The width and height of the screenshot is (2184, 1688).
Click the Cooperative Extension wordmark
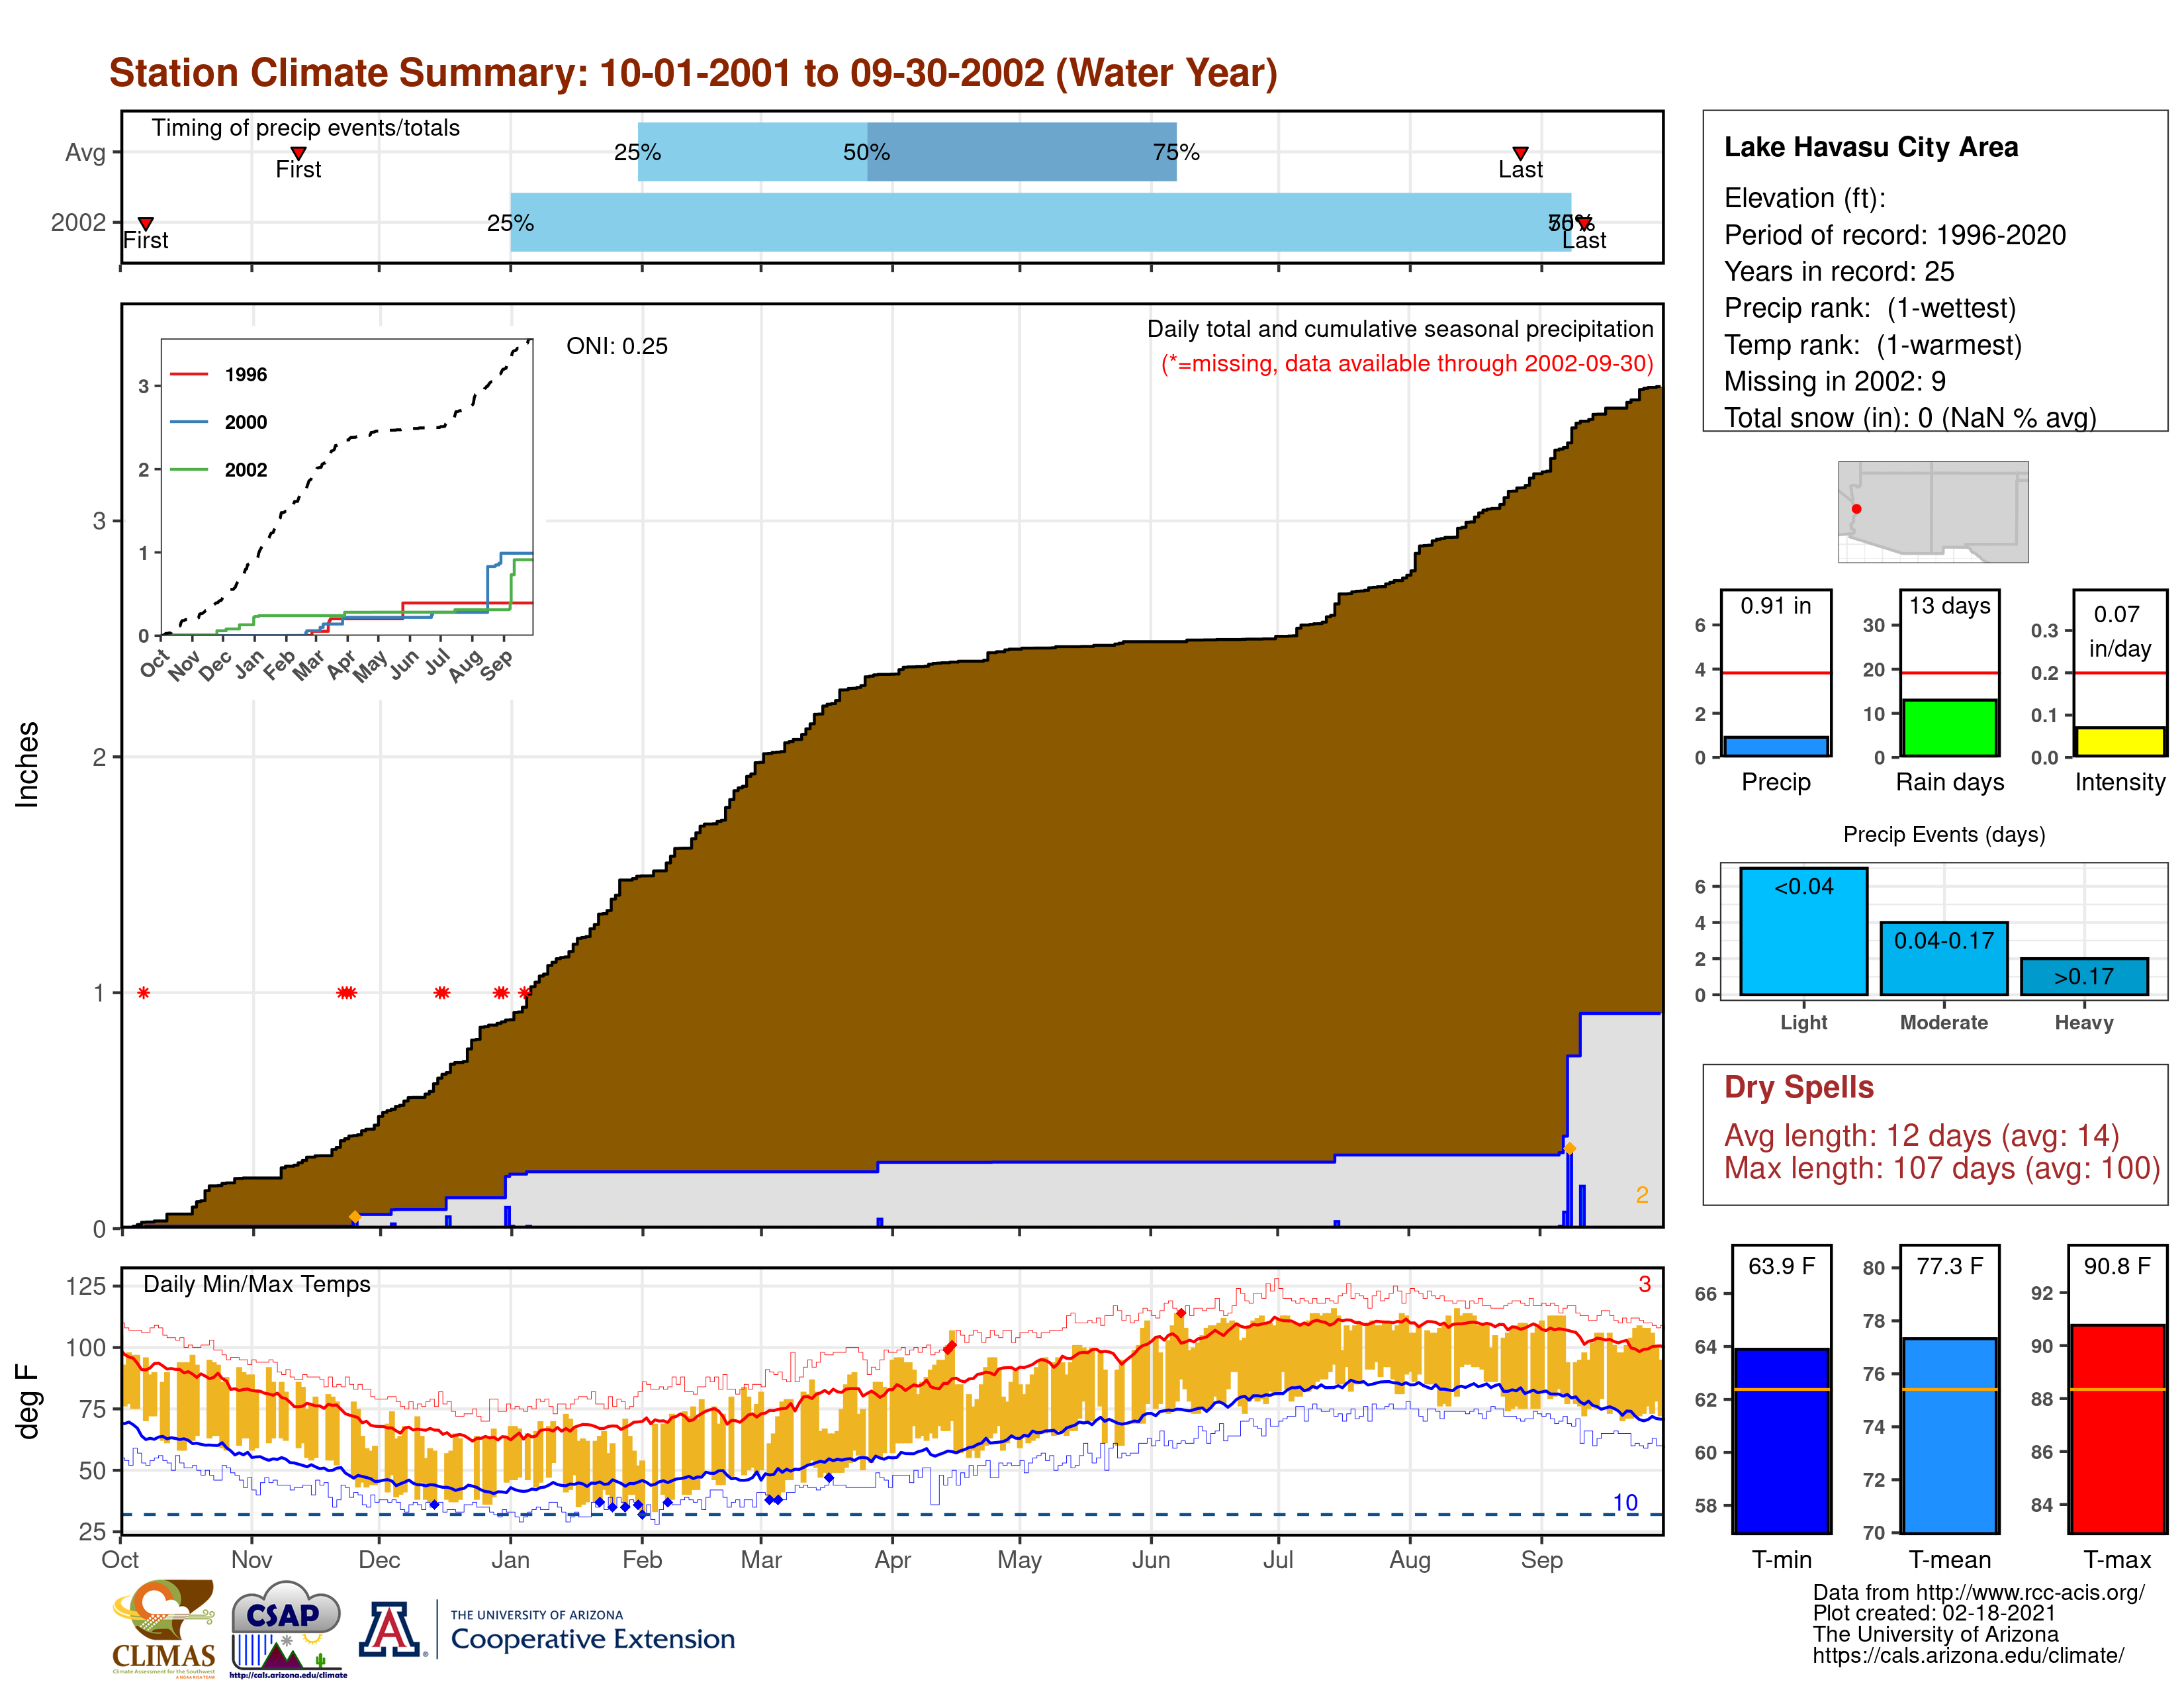(x=592, y=1638)
